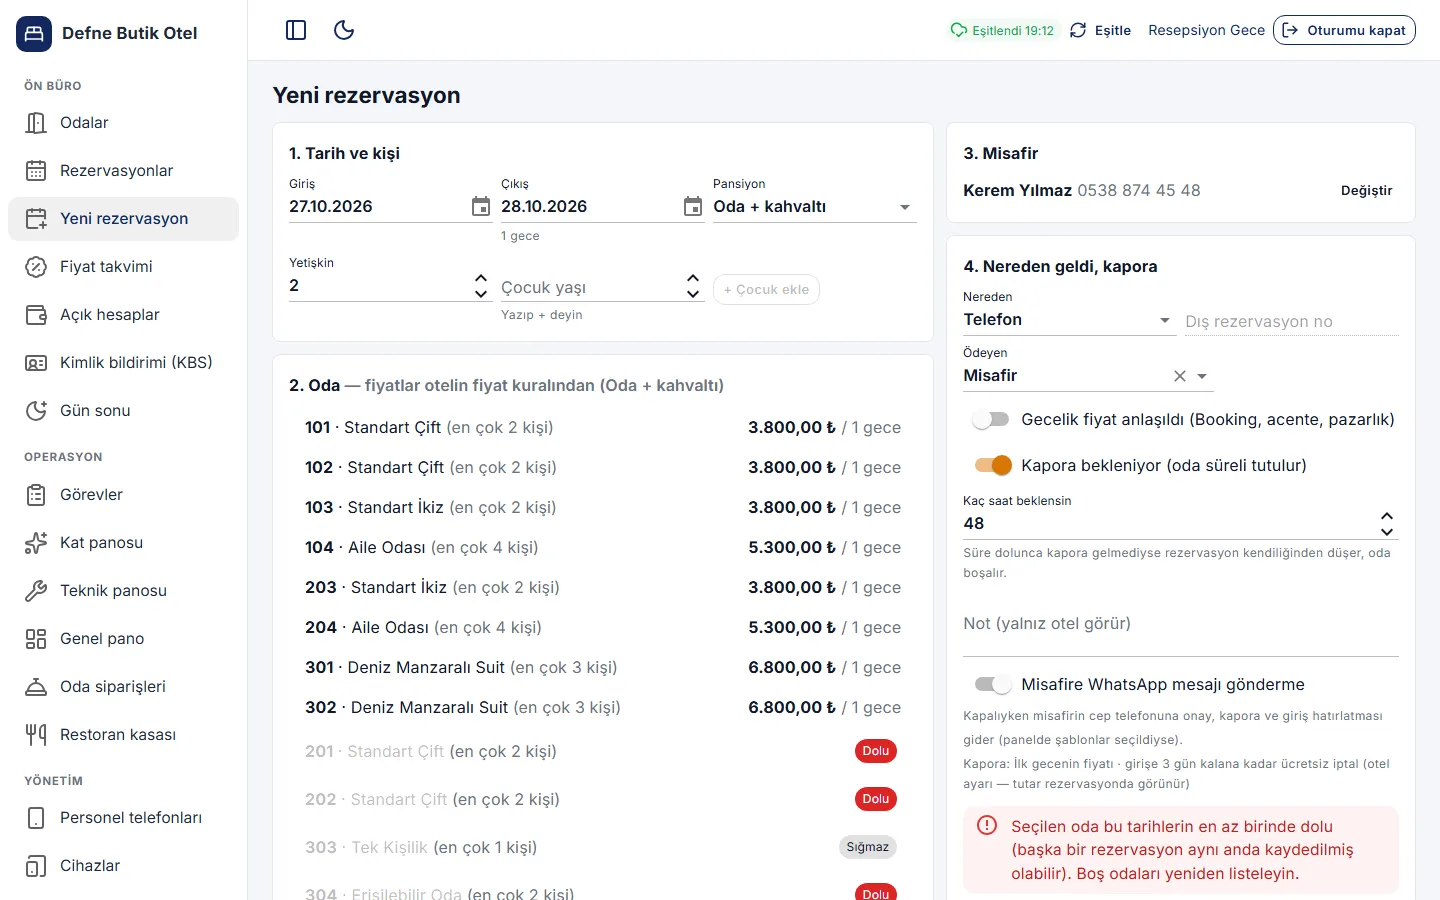Open Gün sonu page
Image resolution: width=1440 pixels, height=900 pixels.
coord(123,411)
